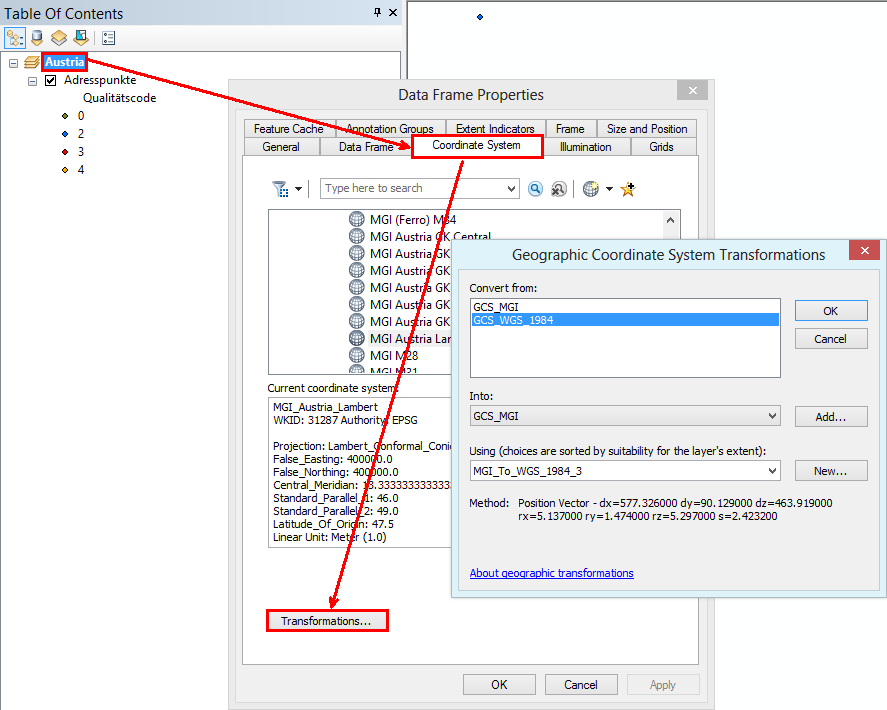
Task: Activate List By Selection view
Action: click(80, 37)
